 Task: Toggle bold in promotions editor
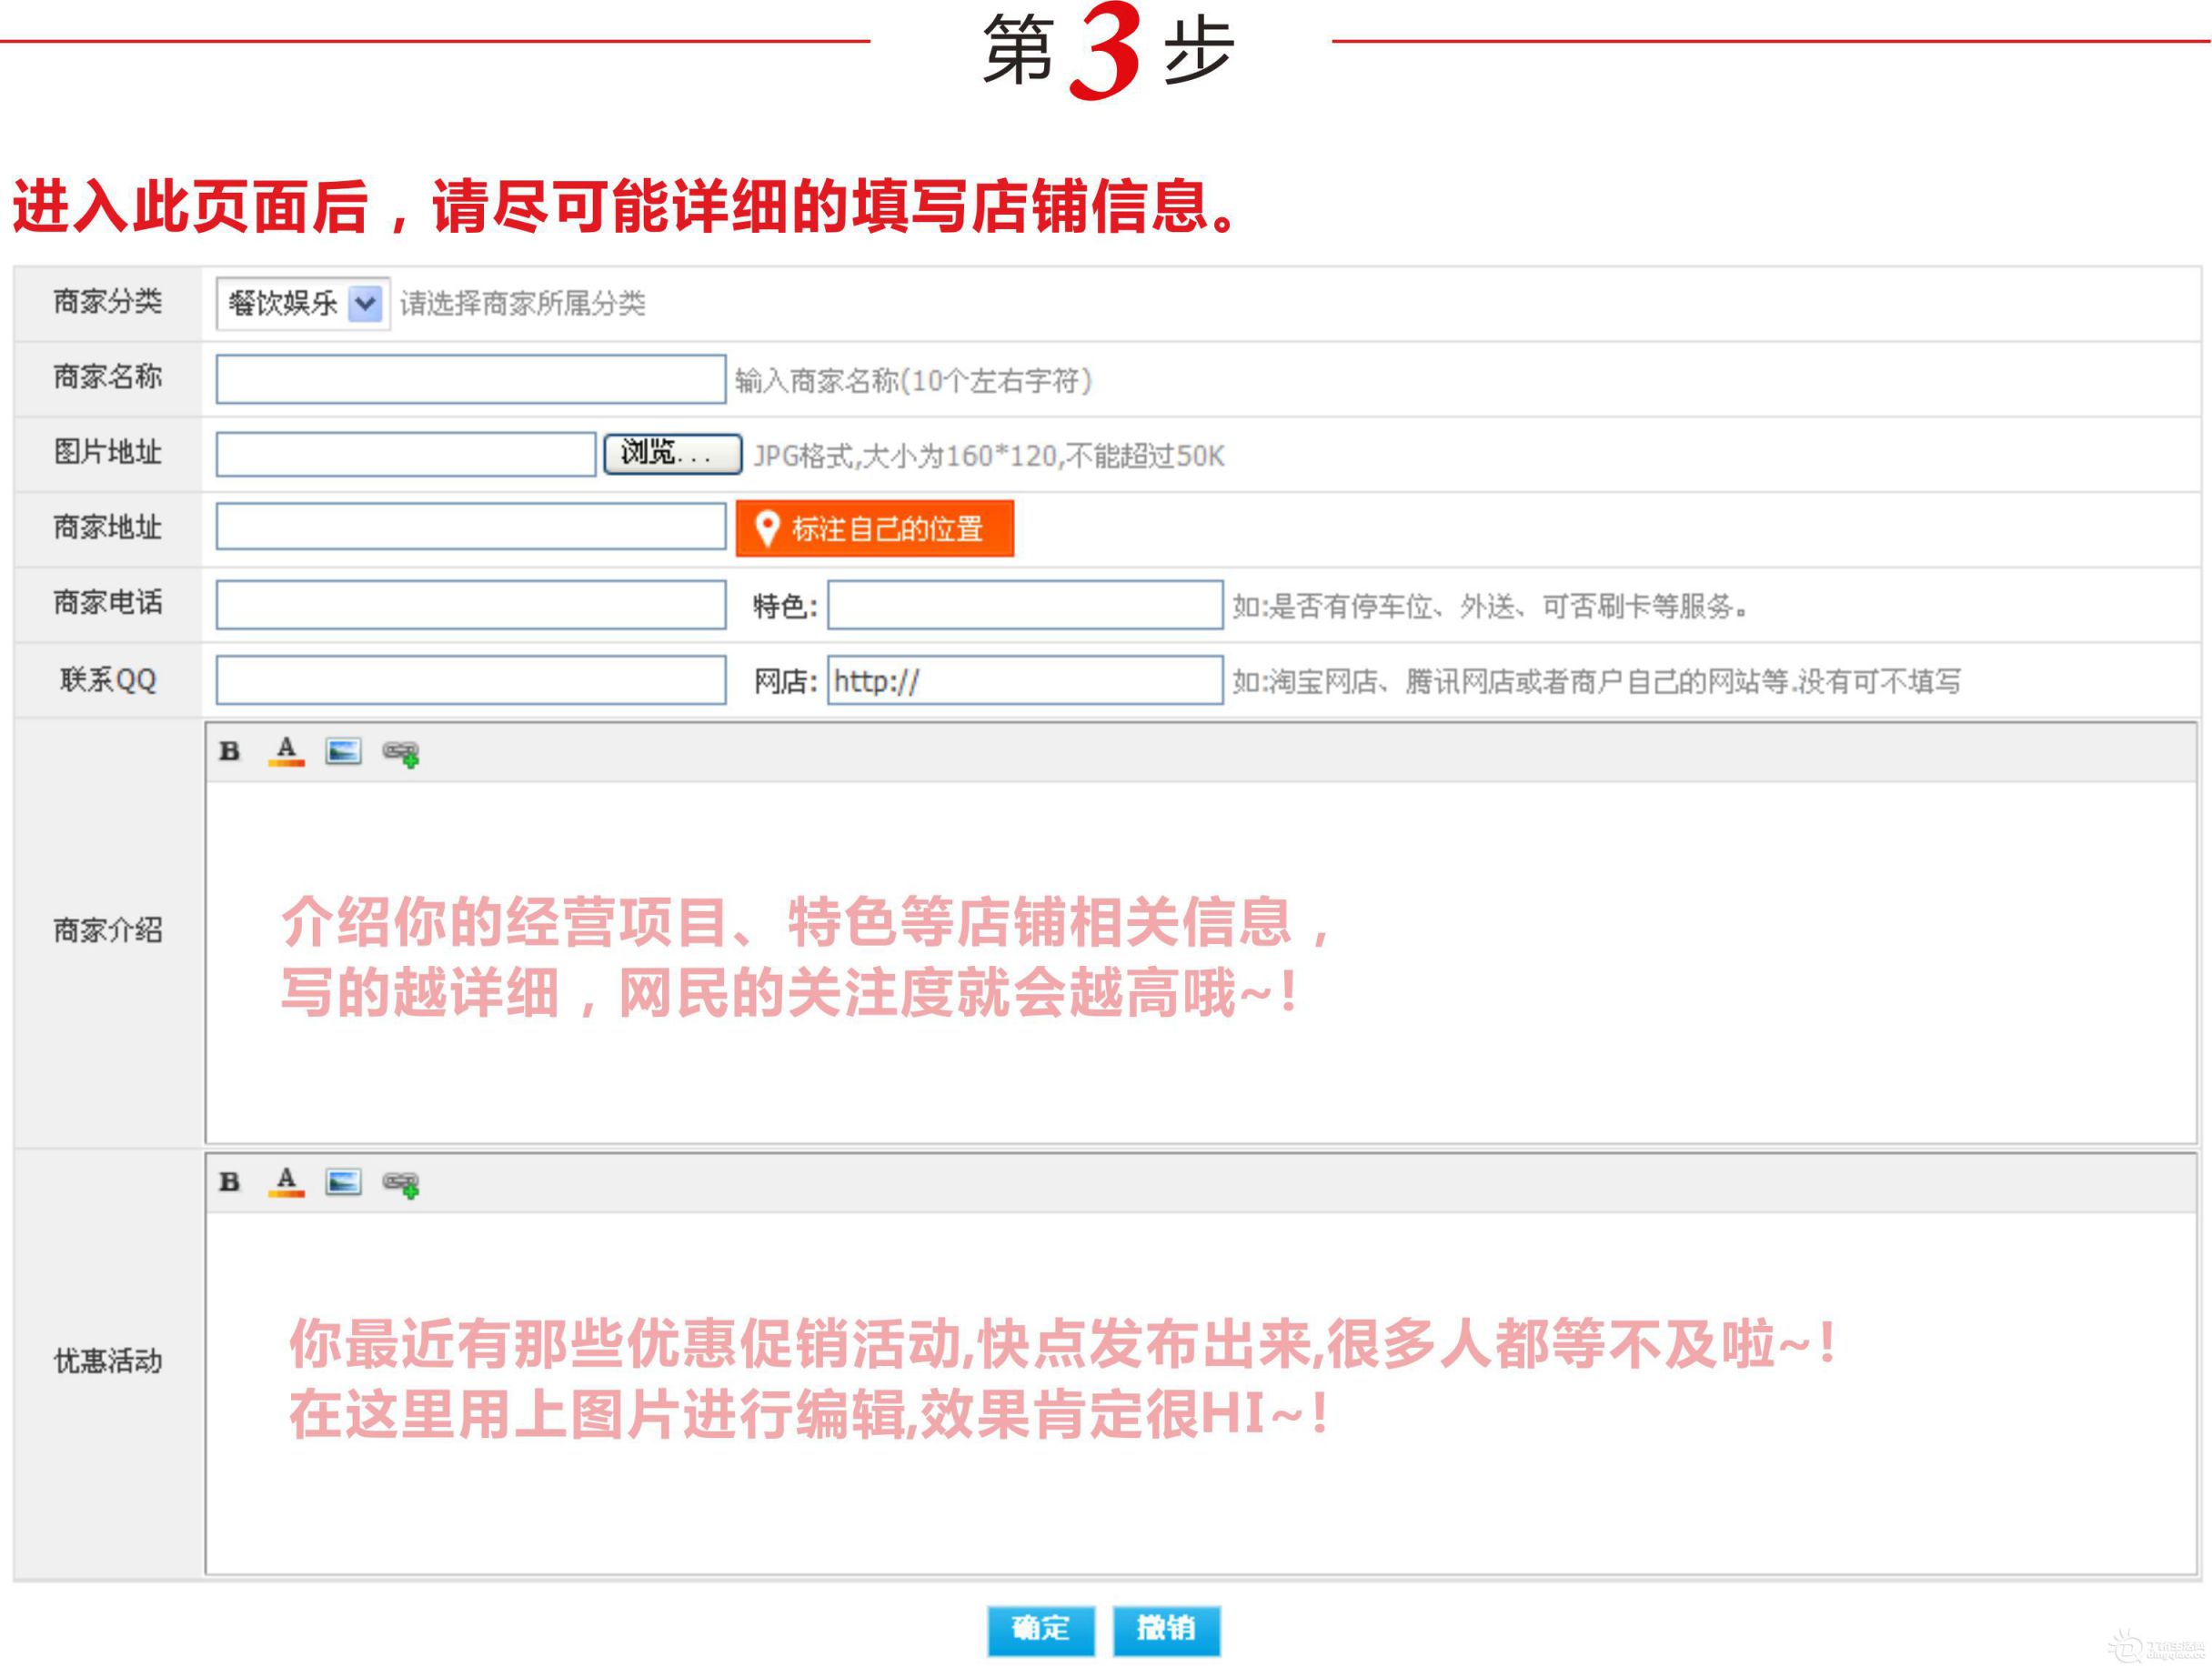coord(230,1182)
